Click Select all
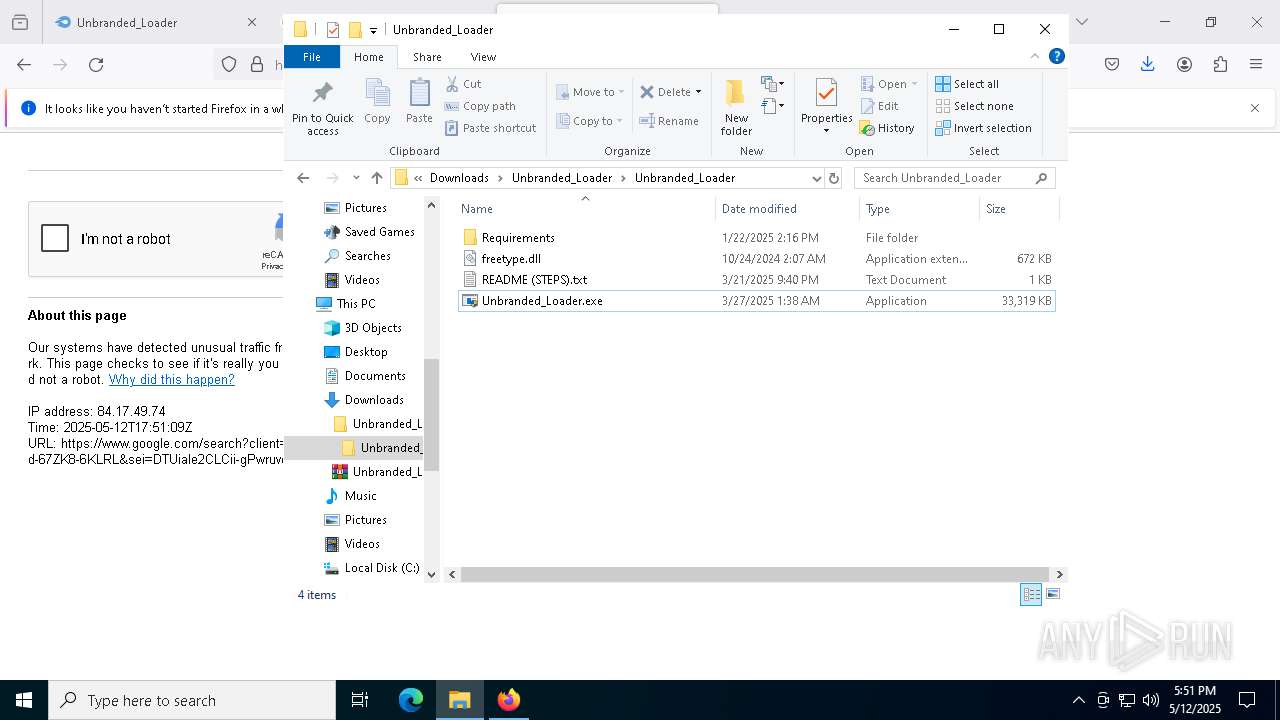Image resolution: width=1280 pixels, height=720 pixels. coord(966,84)
